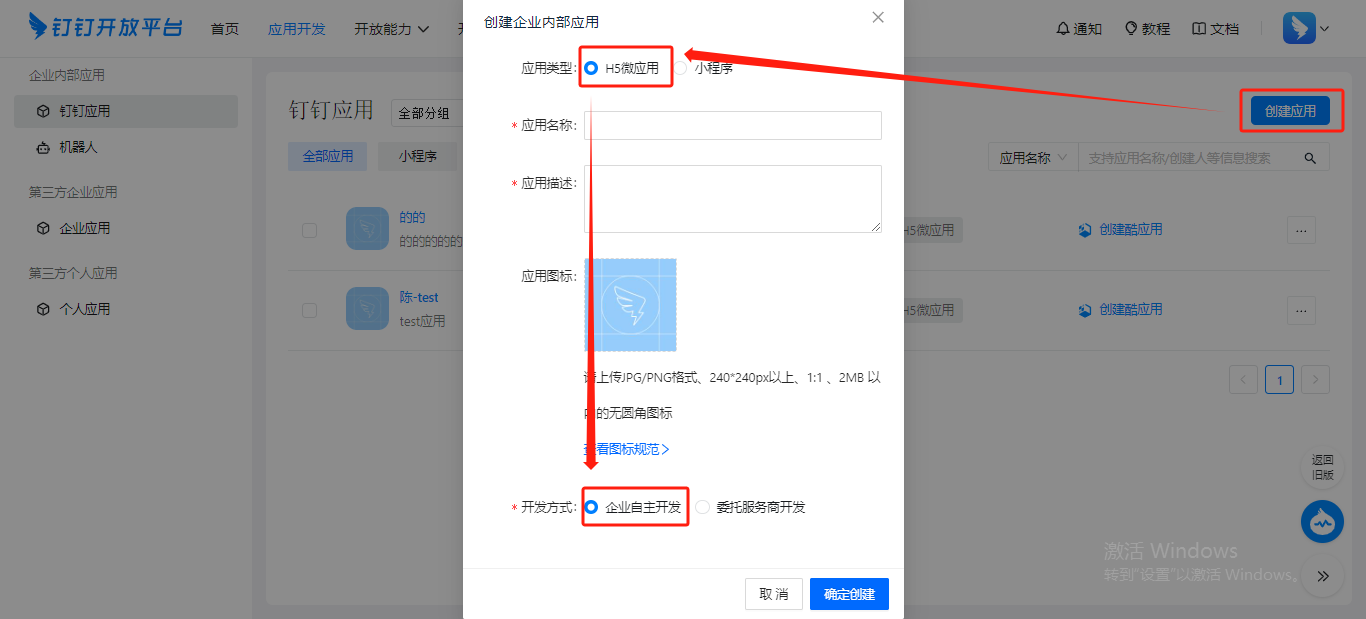1366x619 pixels.
Task: Select 钉钉应用 in the sidebar
Action: point(126,111)
